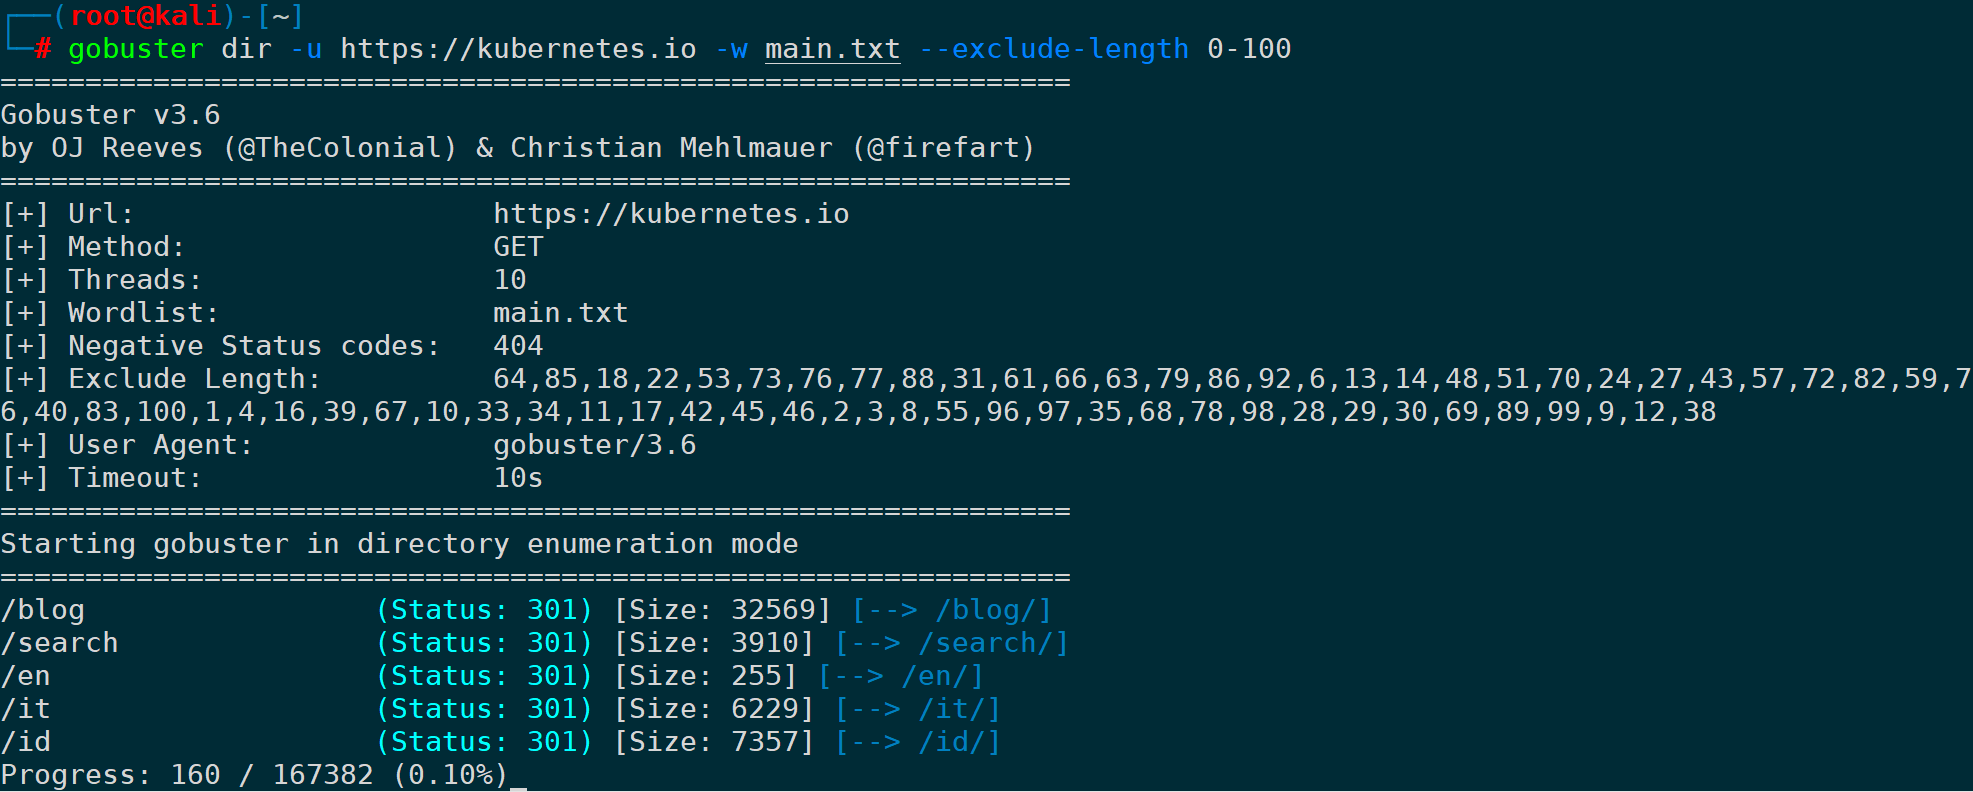Click the --exclude-length flag
Screen dimensions: 1973x792
point(1054,49)
